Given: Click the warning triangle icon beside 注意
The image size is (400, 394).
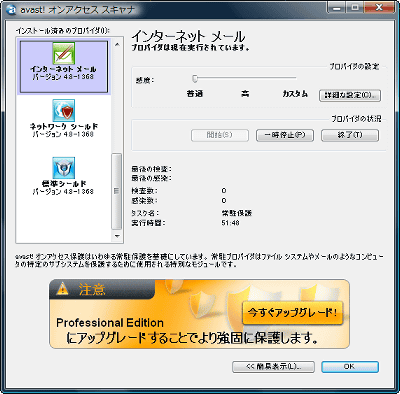Looking at the screenshot, I should pyautogui.click(x=62, y=289).
